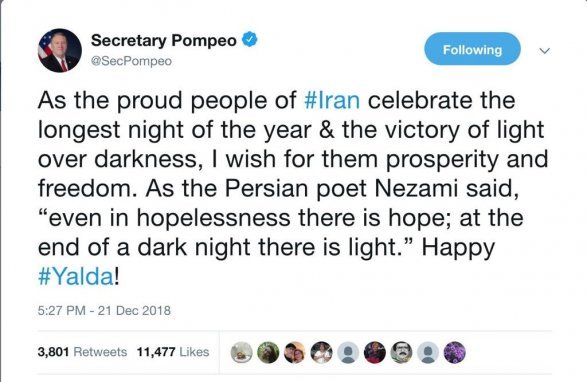
Task: Open the first liker avatar showing food
Action: pos(241,352)
